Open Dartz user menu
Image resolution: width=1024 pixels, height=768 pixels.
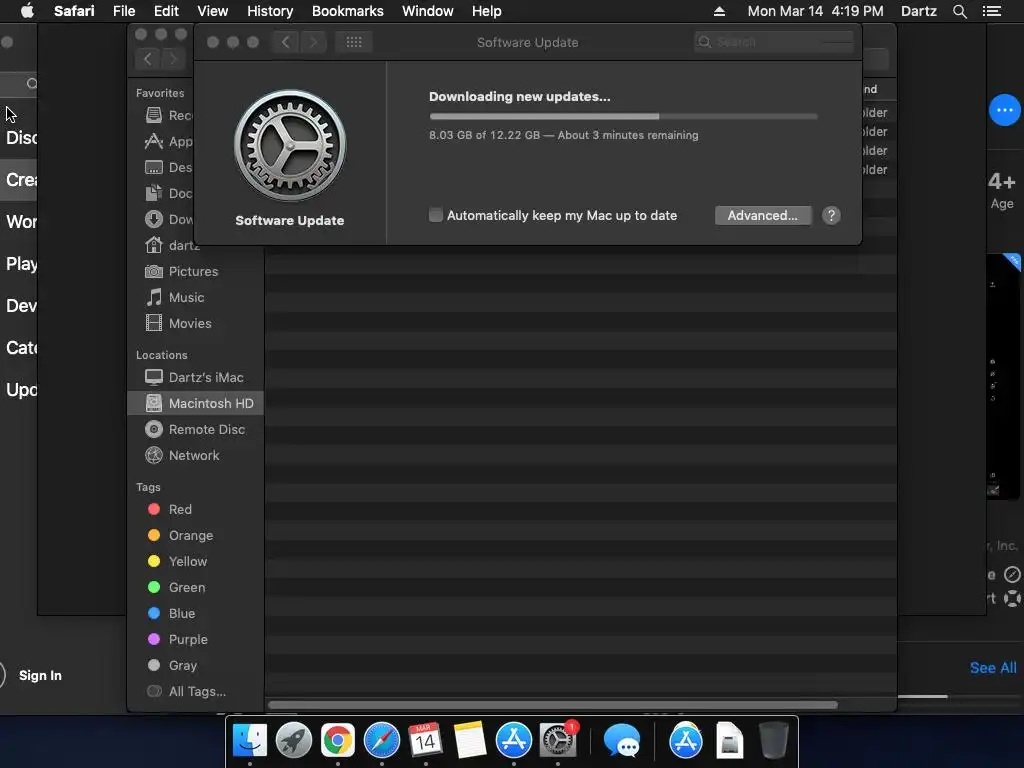click(x=918, y=11)
